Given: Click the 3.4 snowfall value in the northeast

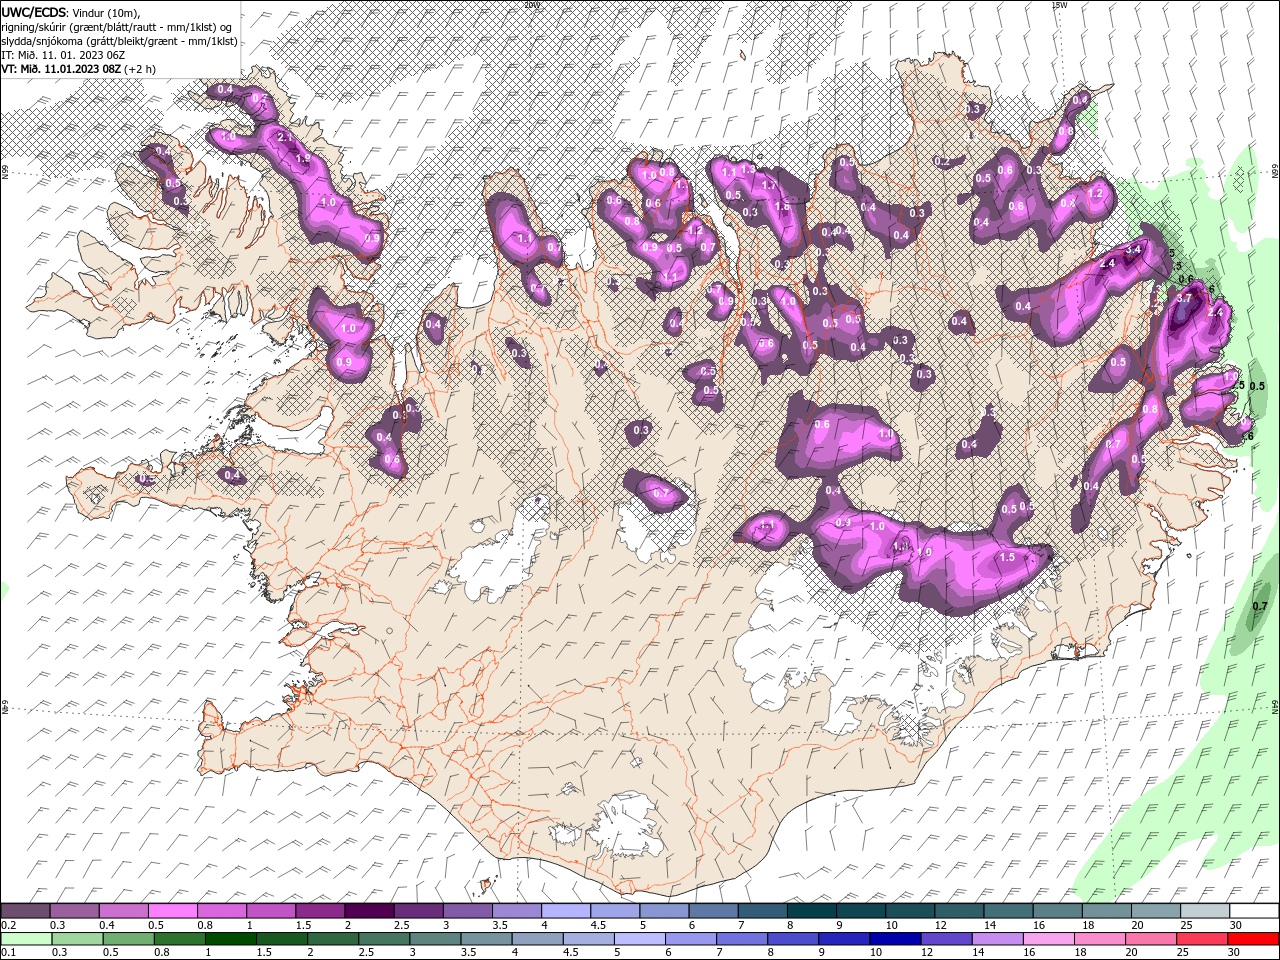Looking at the screenshot, I should point(1134,249).
